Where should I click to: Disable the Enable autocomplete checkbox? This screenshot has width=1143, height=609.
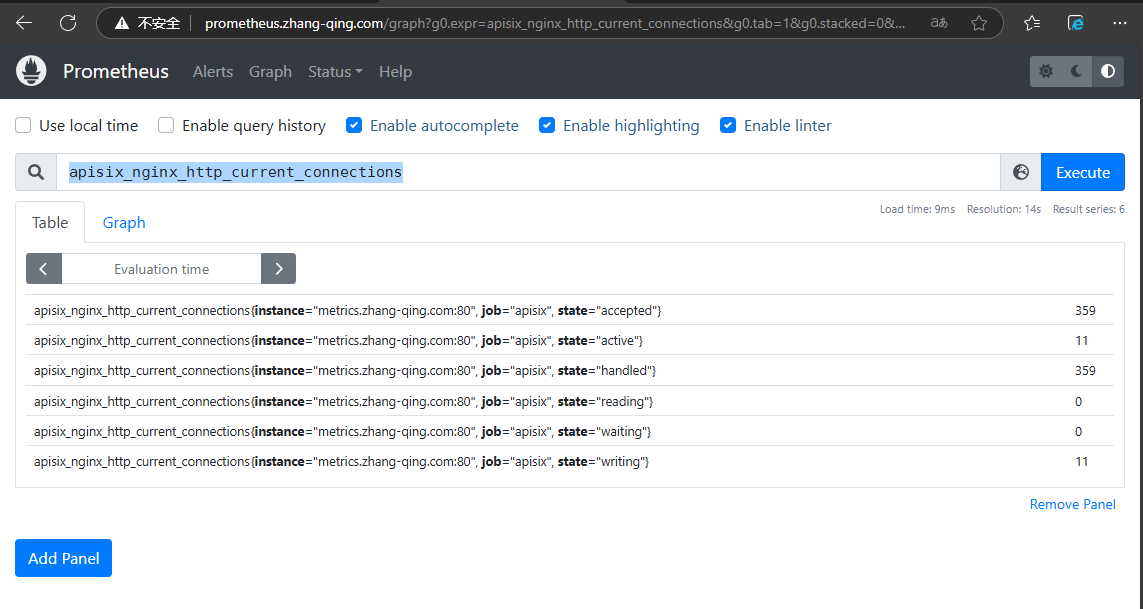tap(354, 125)
